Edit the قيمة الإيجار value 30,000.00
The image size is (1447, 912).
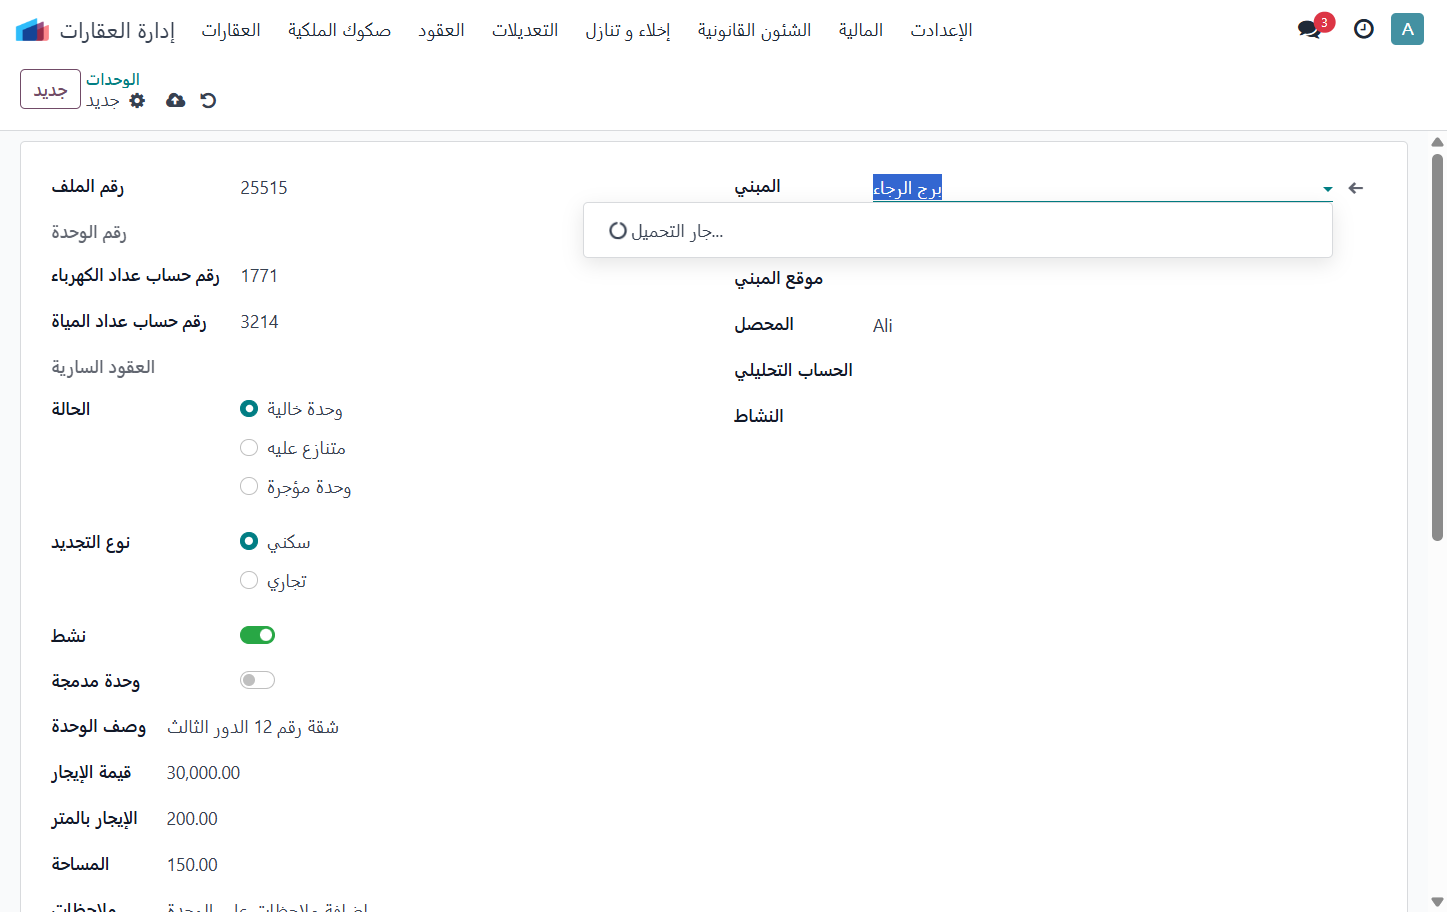[x=203, y=773]
